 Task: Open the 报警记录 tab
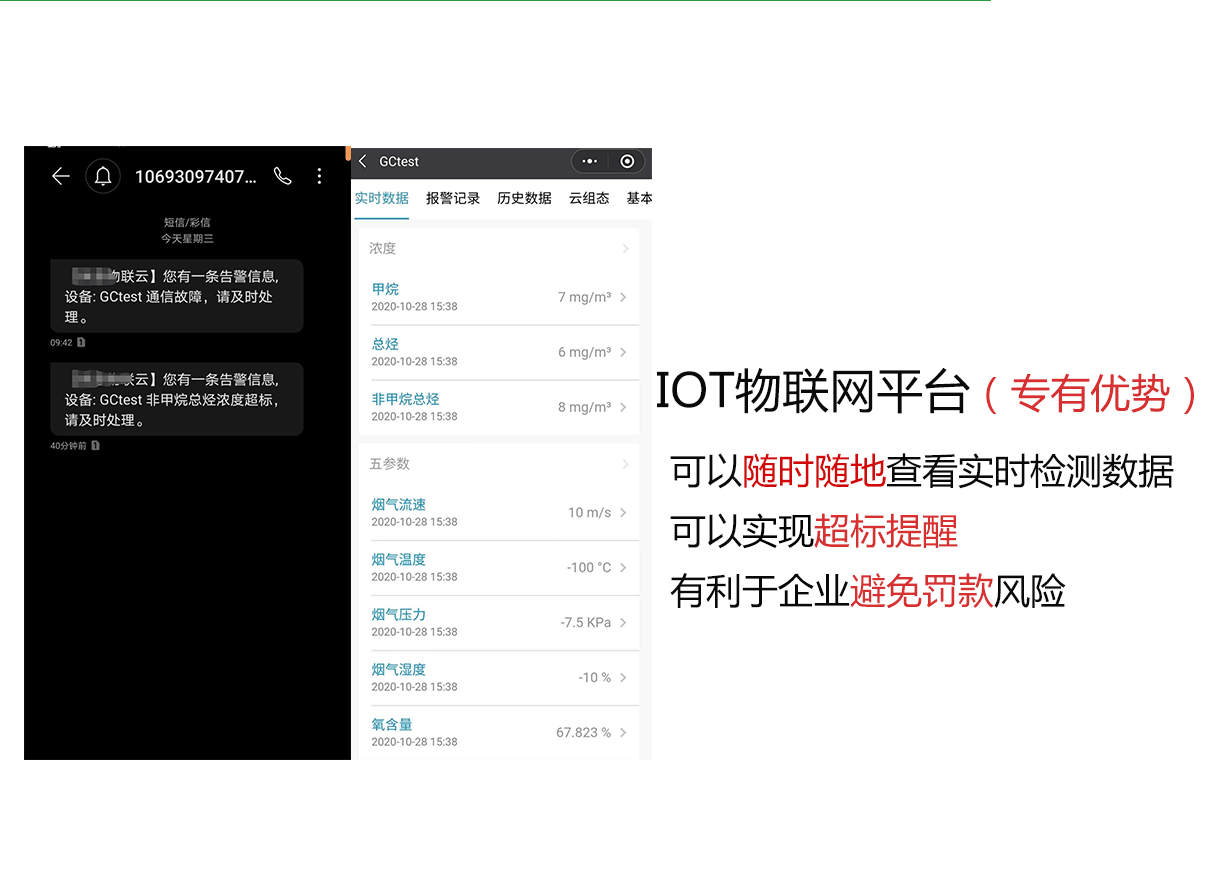(453, 198)
